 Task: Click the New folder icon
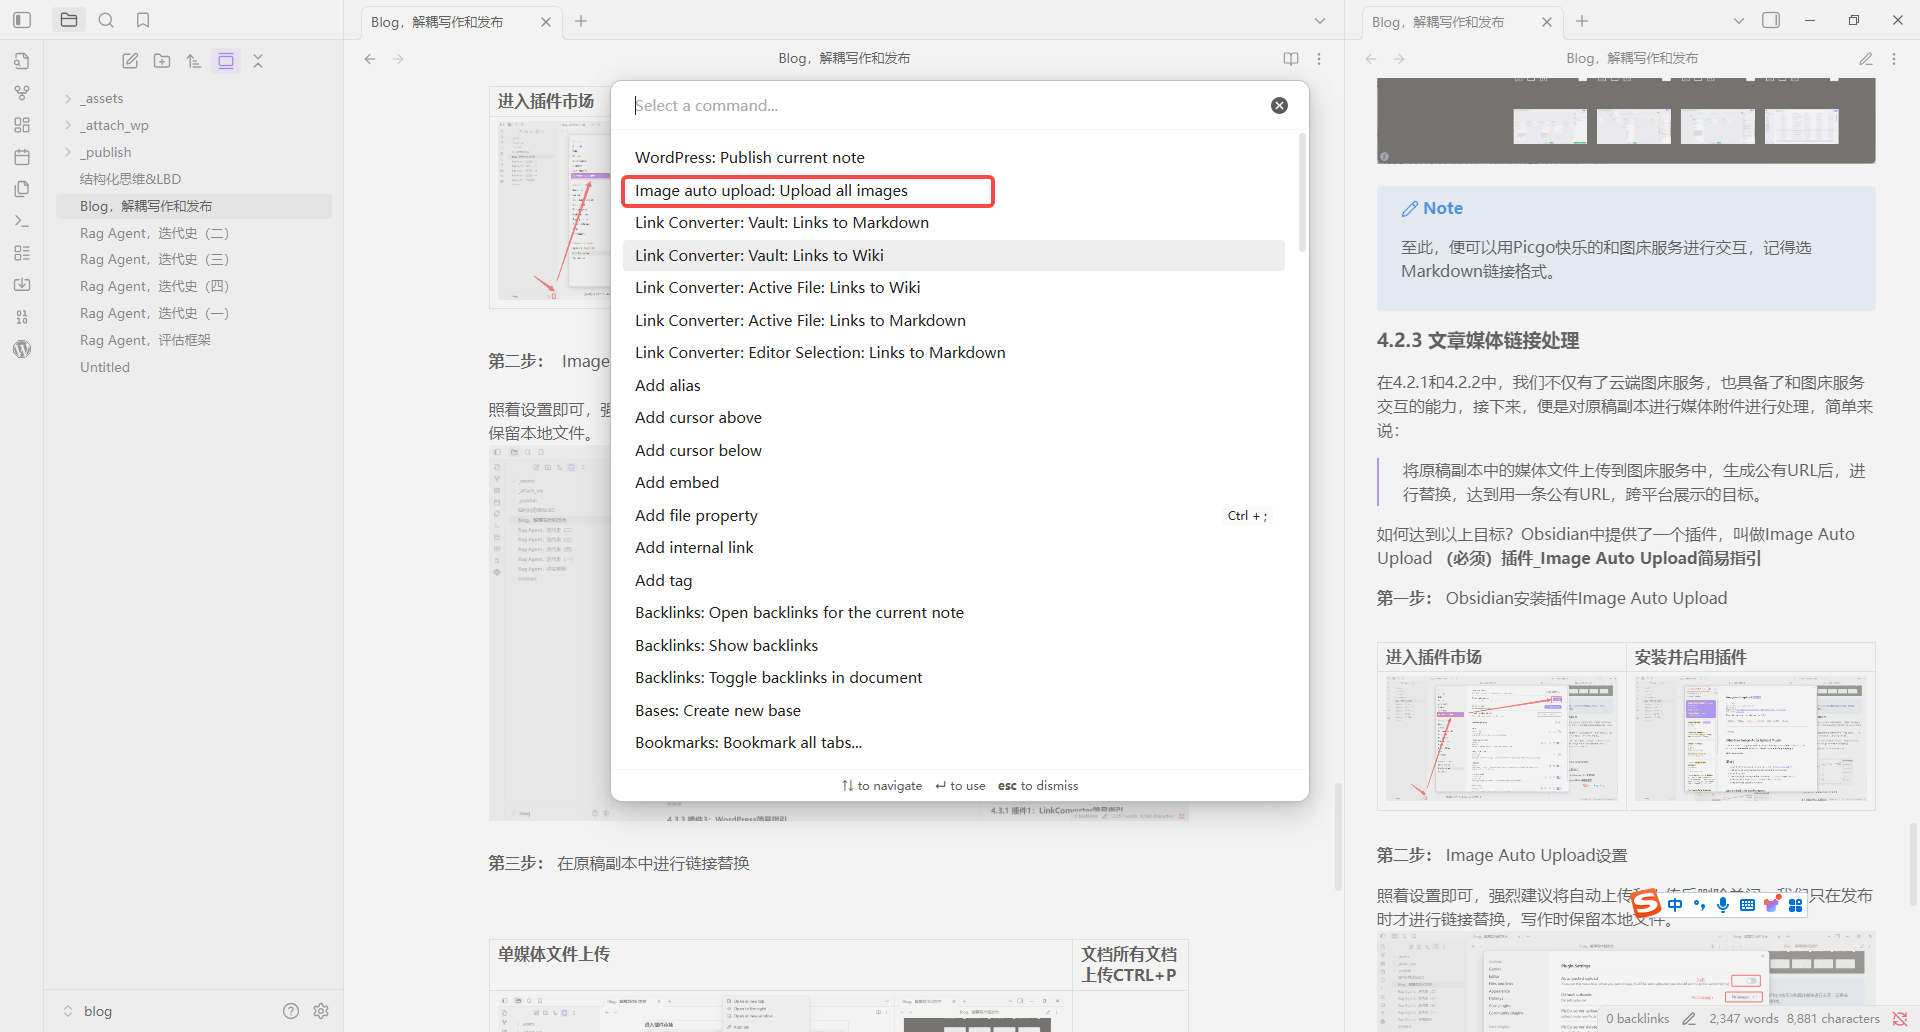162,61
